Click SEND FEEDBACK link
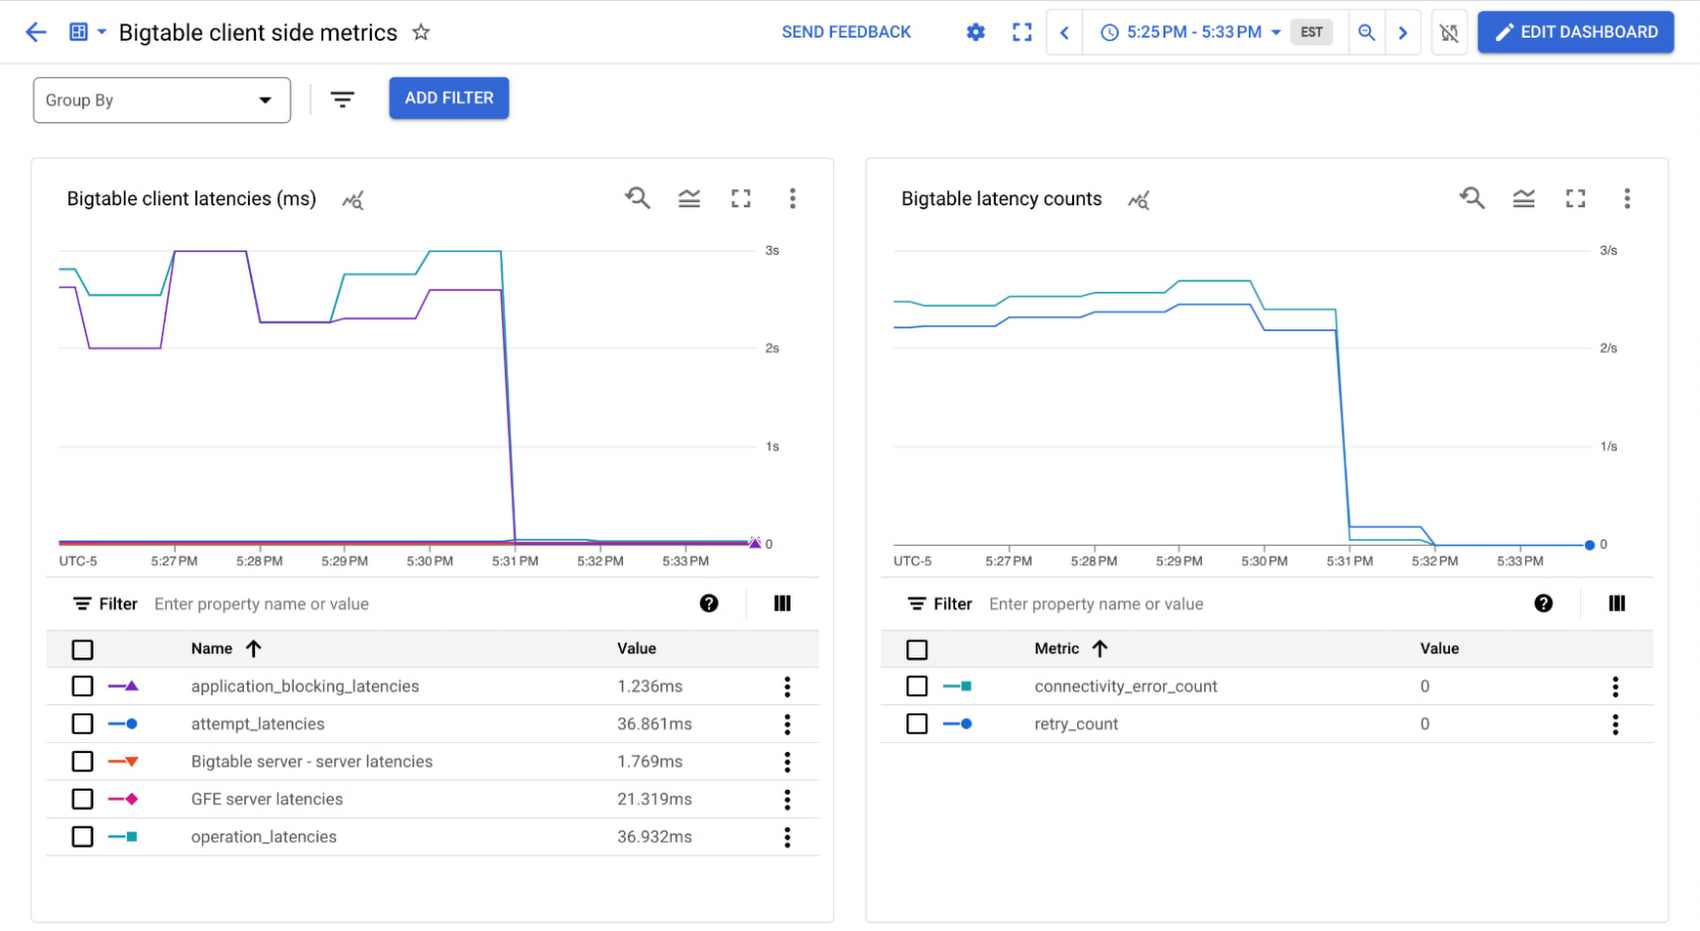1700x931 pixels. tap(846, 32)
